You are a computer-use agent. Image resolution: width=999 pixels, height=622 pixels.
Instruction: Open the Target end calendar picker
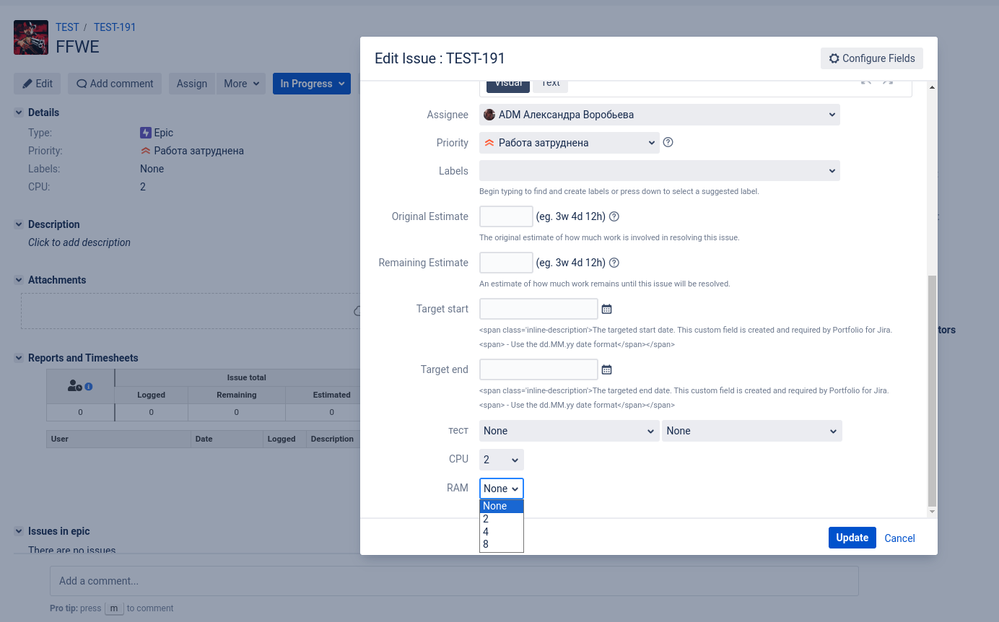coord(607,370)
